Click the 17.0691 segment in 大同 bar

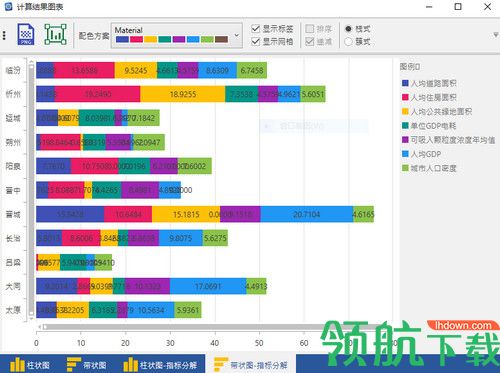(208, 286)
